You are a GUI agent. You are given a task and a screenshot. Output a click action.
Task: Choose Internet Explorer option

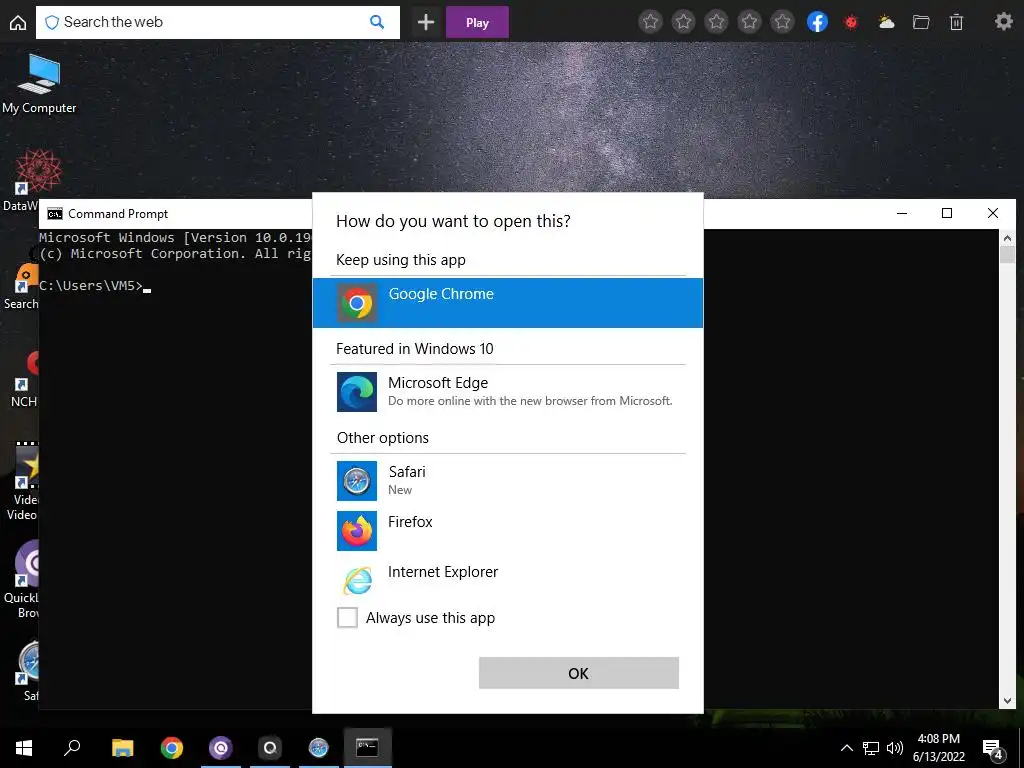click(507, 579)
